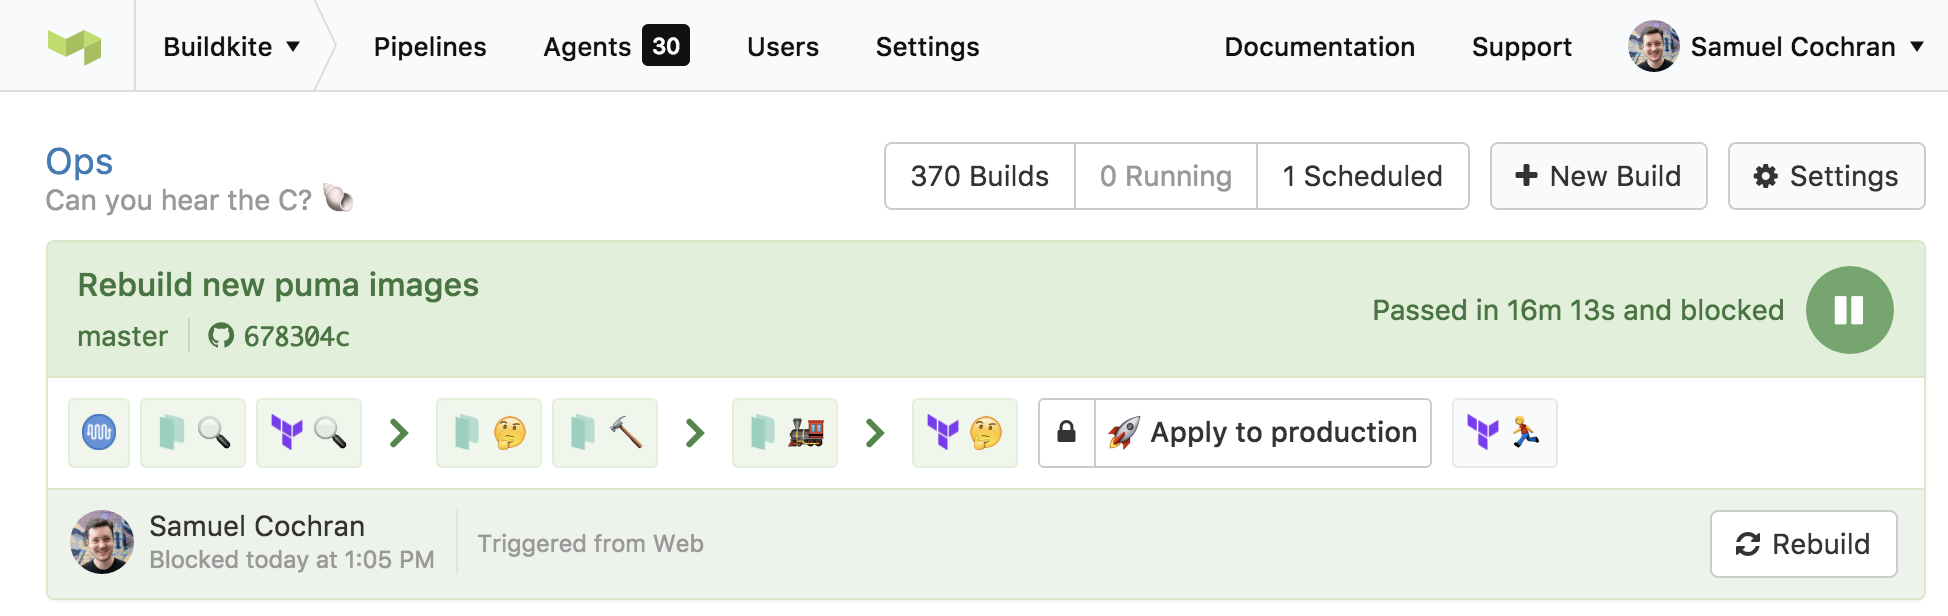Image resolution: width=1948 pixels, height=616 pixels.
Task: Select the book and train step
Action: pos(785,433)
